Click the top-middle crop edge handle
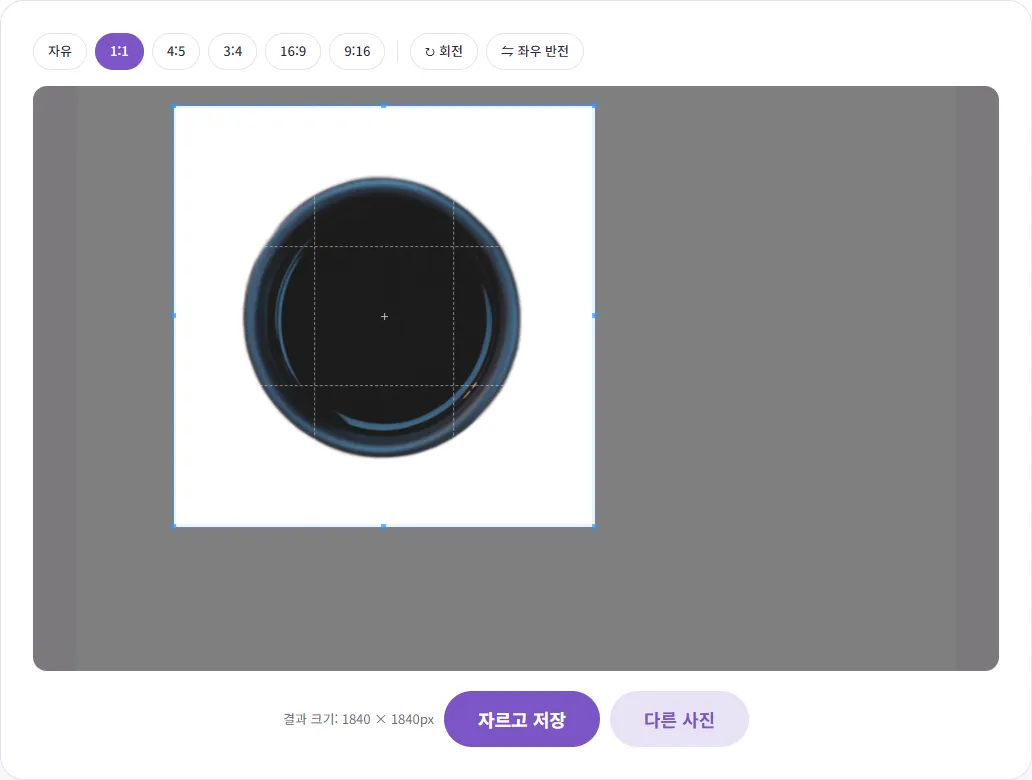The width and height of the screenshot is (1032, 780). tap(384, 106)
